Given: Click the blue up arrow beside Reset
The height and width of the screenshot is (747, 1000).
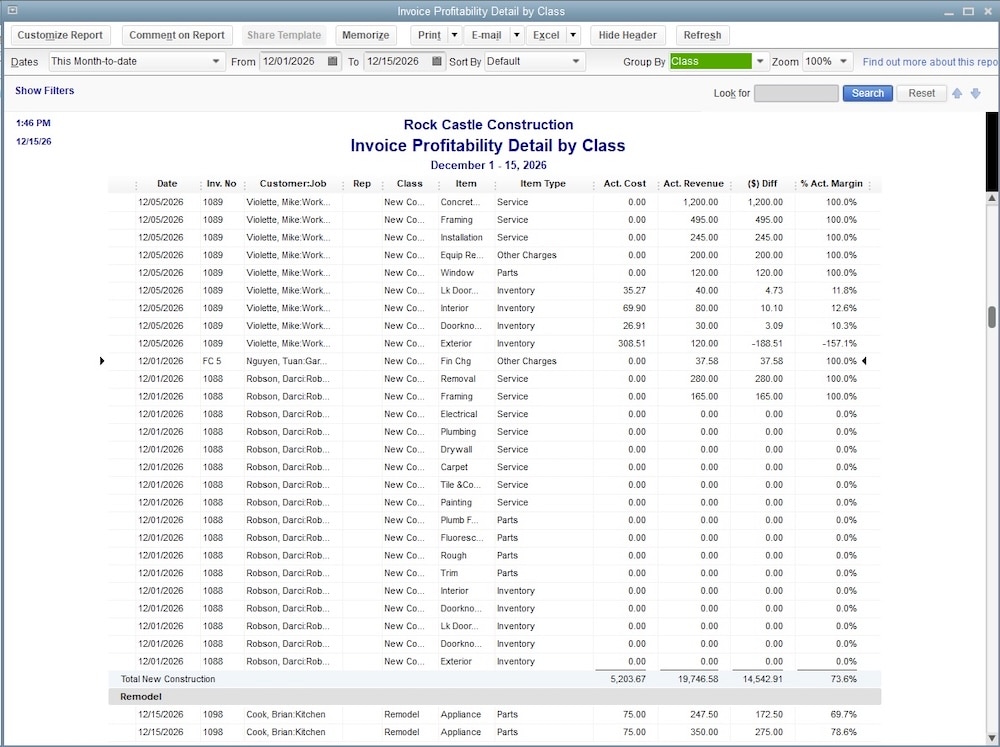Looking at the screenshot, I should pyautogui.click(x=957, y=93).
